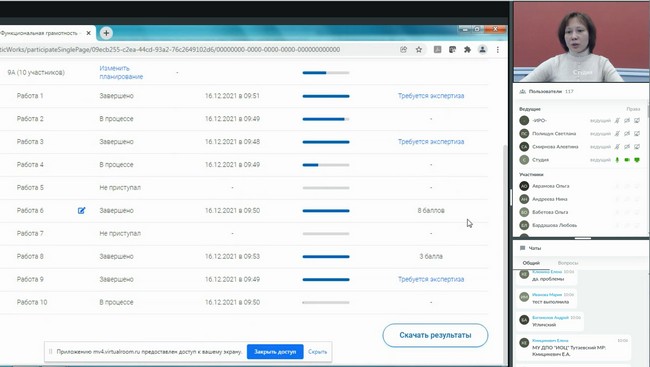Switch to the Вопросы chat tab
This screenshot has height=367, width=650.
coord(568,263)
